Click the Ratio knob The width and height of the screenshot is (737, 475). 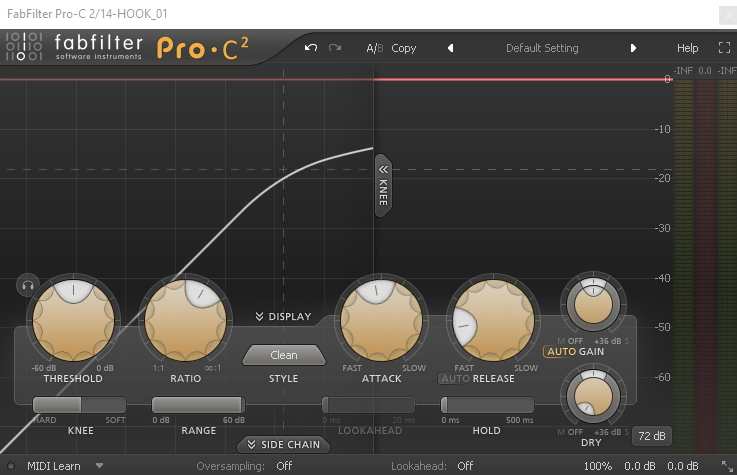coord(186,320)
